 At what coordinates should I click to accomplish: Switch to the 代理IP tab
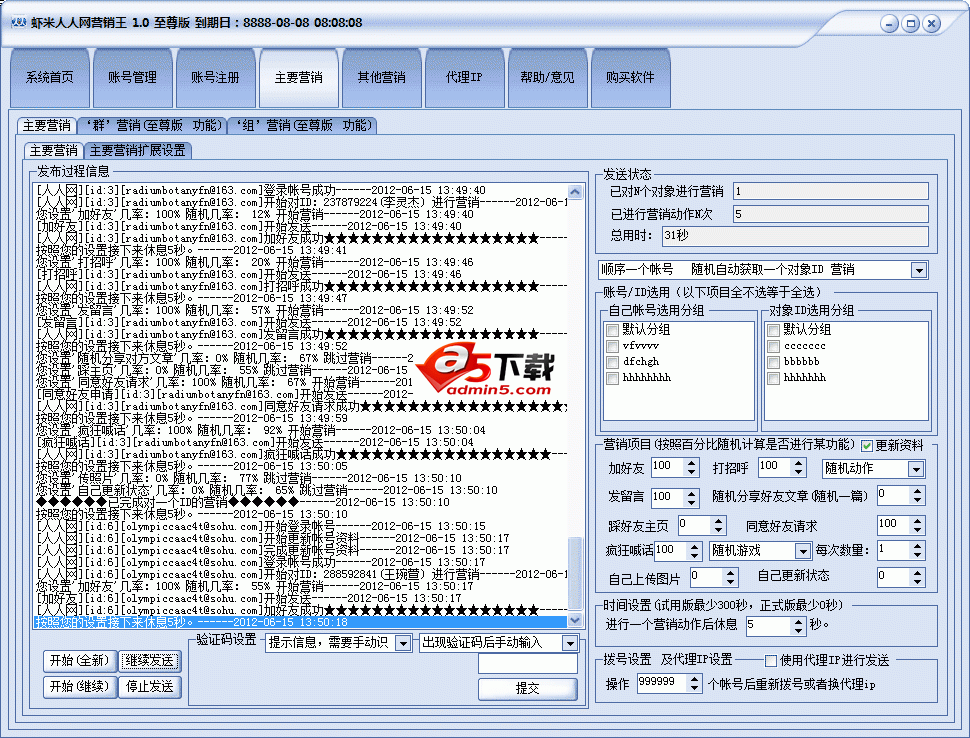click(x=463, y=78)
